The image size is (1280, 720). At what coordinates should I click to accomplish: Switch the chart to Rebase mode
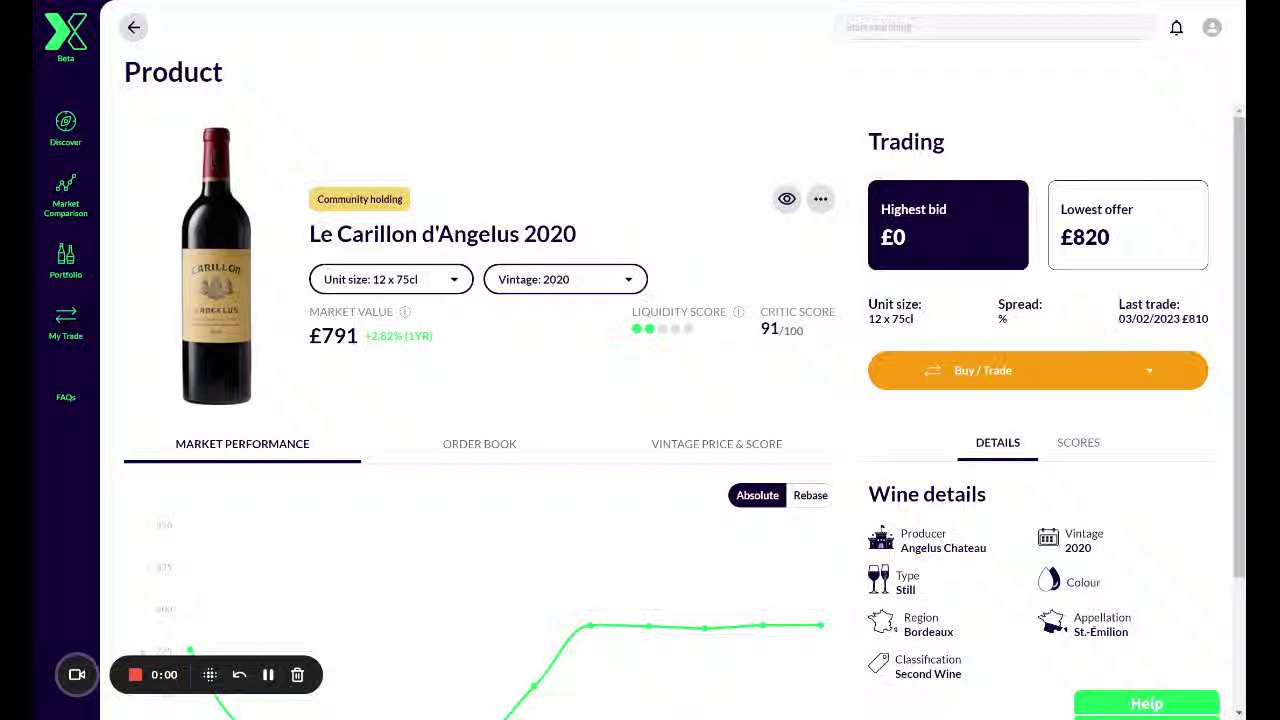810,495
